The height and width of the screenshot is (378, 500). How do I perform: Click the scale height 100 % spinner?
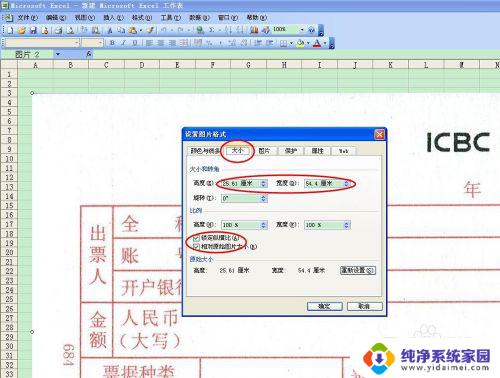click(x=263, y=225)
